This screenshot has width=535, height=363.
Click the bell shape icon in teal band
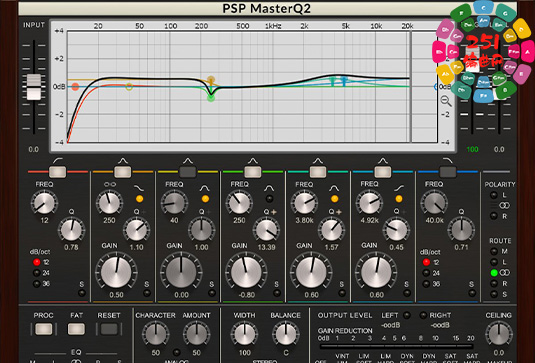click(334, 188)
